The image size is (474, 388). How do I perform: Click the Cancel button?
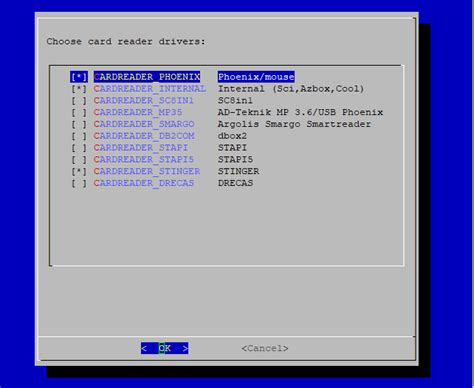[x=265, y=348]
